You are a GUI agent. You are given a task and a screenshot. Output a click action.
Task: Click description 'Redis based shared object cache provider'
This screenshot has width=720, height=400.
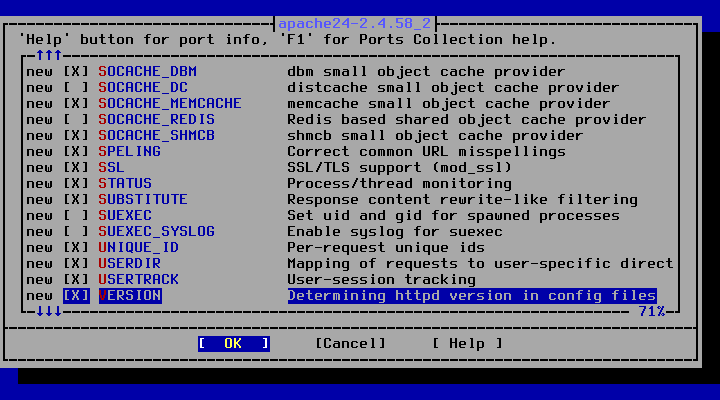(x=467, y=120)
